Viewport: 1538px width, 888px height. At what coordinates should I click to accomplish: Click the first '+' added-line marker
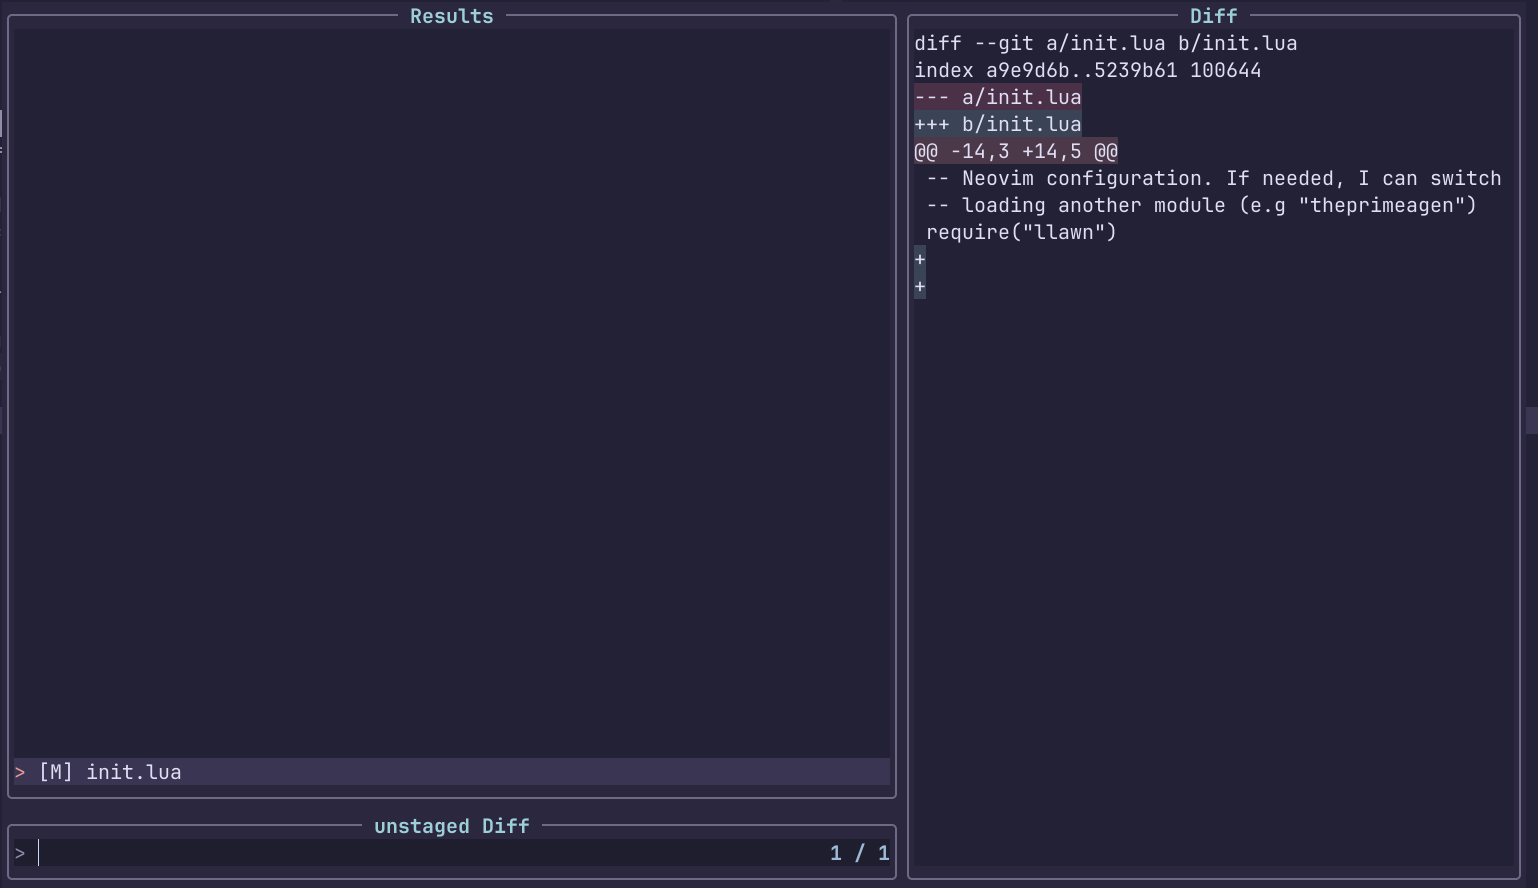coord(918,258)
